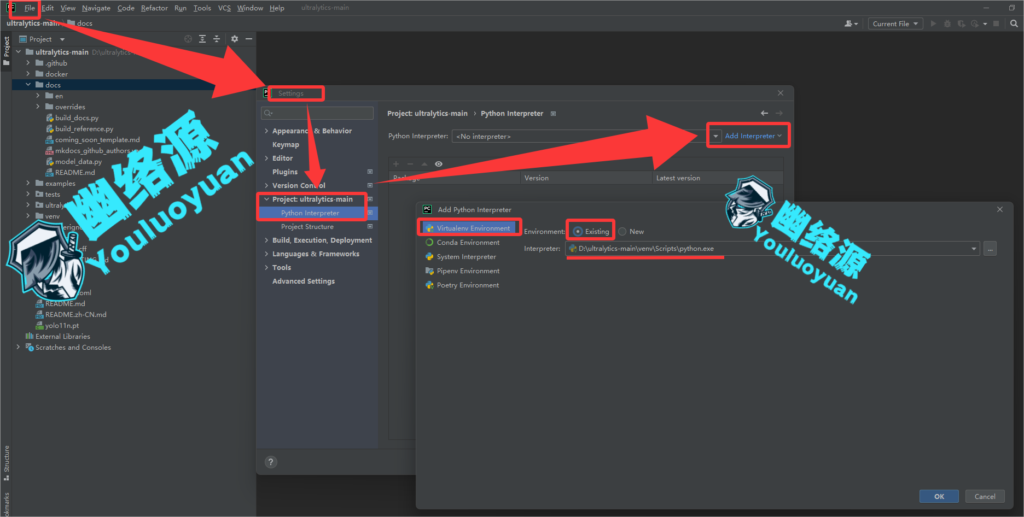Open the Refactor menu
This screenshot has width=1024, height=517.
pos(154,8)
